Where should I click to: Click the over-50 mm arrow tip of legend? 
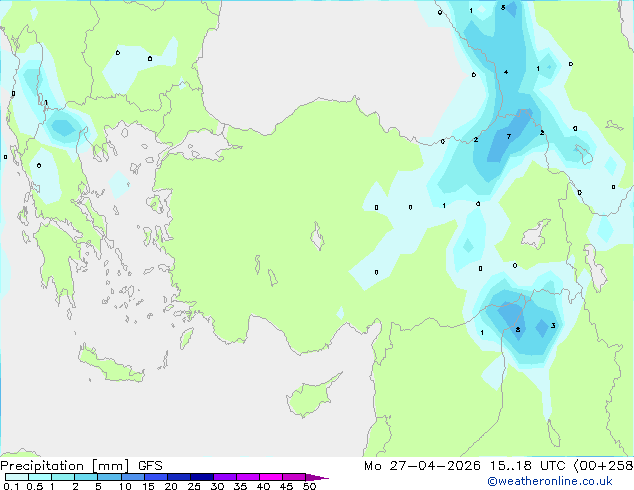tap(317, 477)
